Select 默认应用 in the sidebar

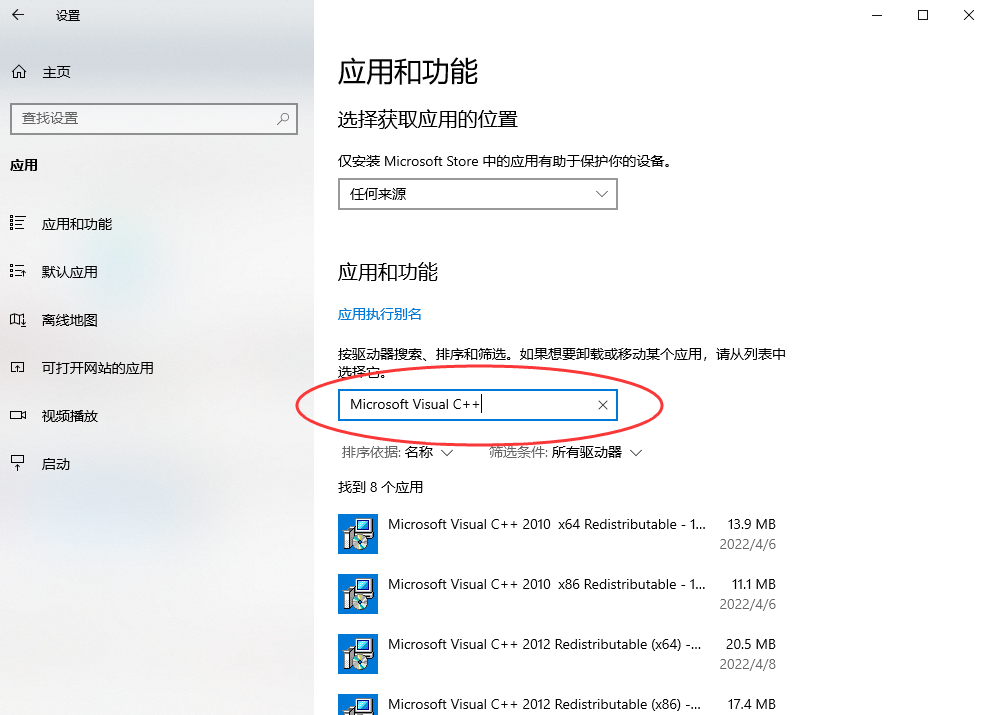tap(70, 272)
